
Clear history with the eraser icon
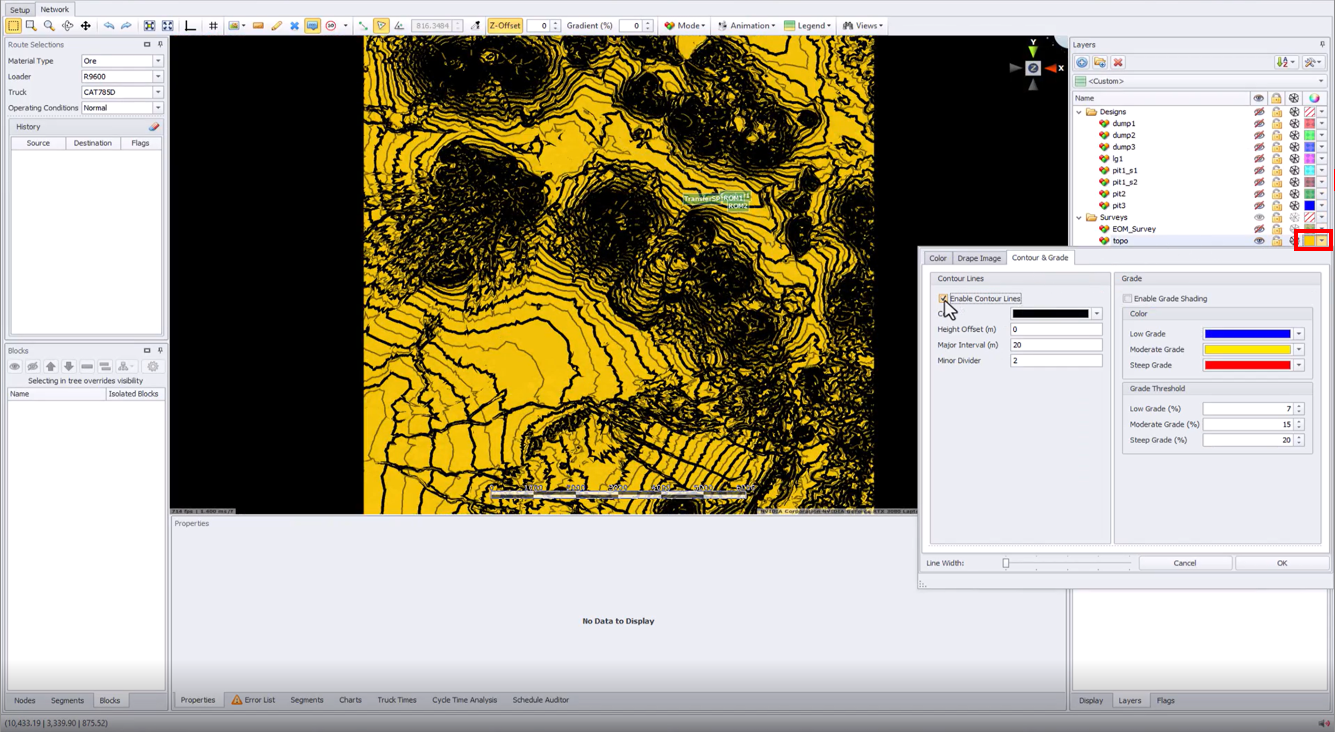coord(154,127)
